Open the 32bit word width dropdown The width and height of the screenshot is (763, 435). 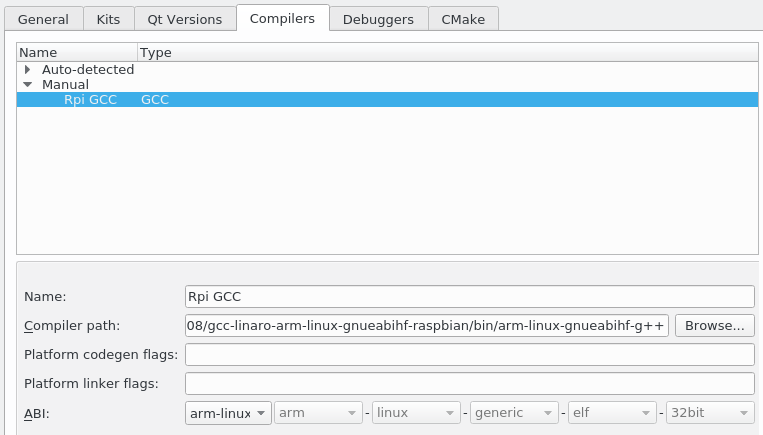pyautogui.click(x=709, y=412)
